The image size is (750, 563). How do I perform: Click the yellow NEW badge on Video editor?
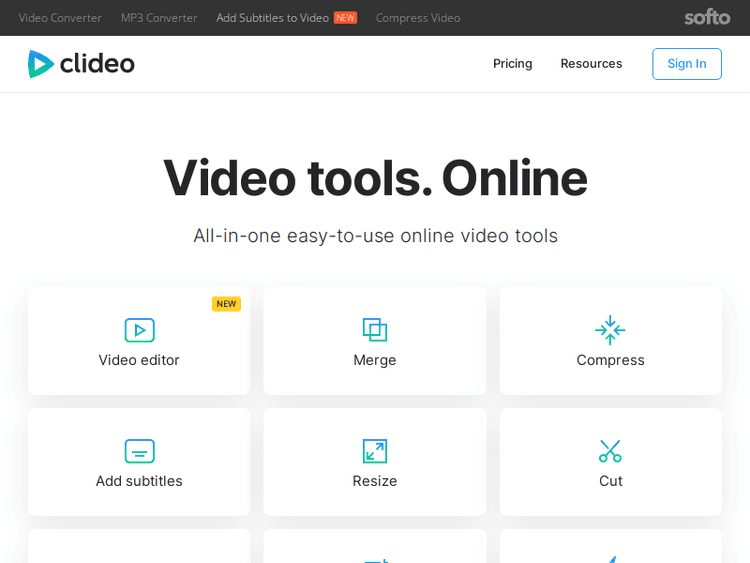[226, 304]
